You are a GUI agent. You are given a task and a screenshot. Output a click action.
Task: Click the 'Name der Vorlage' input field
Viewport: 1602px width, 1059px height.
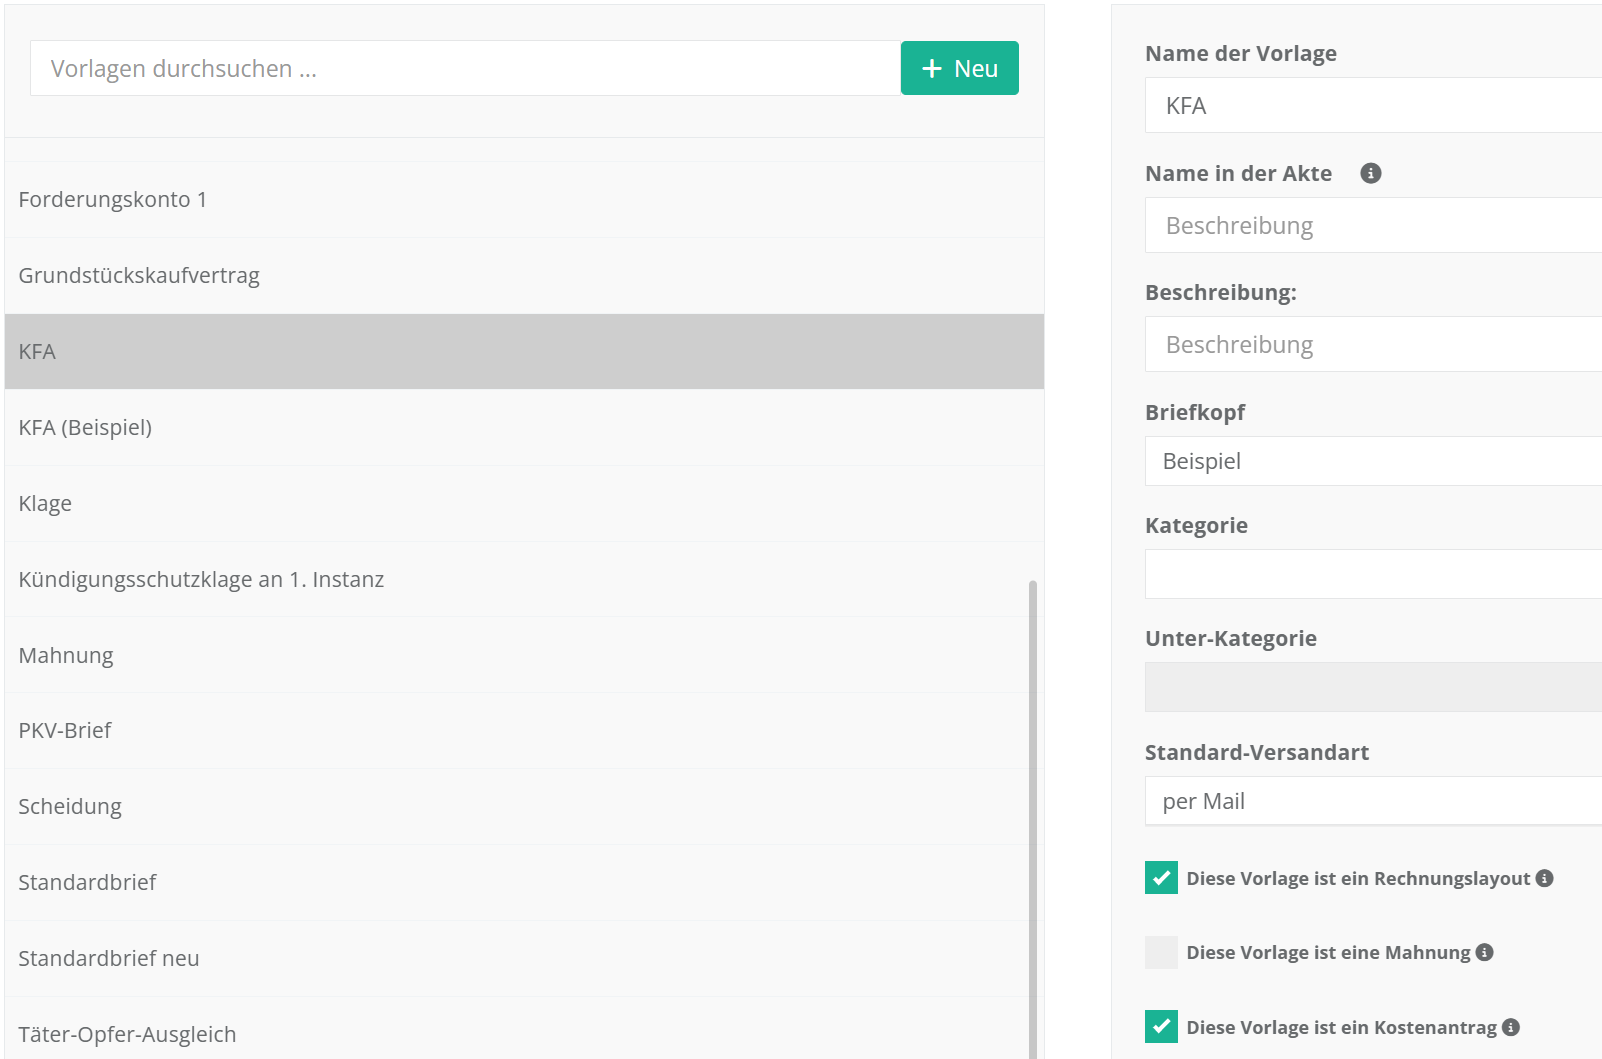coord(1372,105)
